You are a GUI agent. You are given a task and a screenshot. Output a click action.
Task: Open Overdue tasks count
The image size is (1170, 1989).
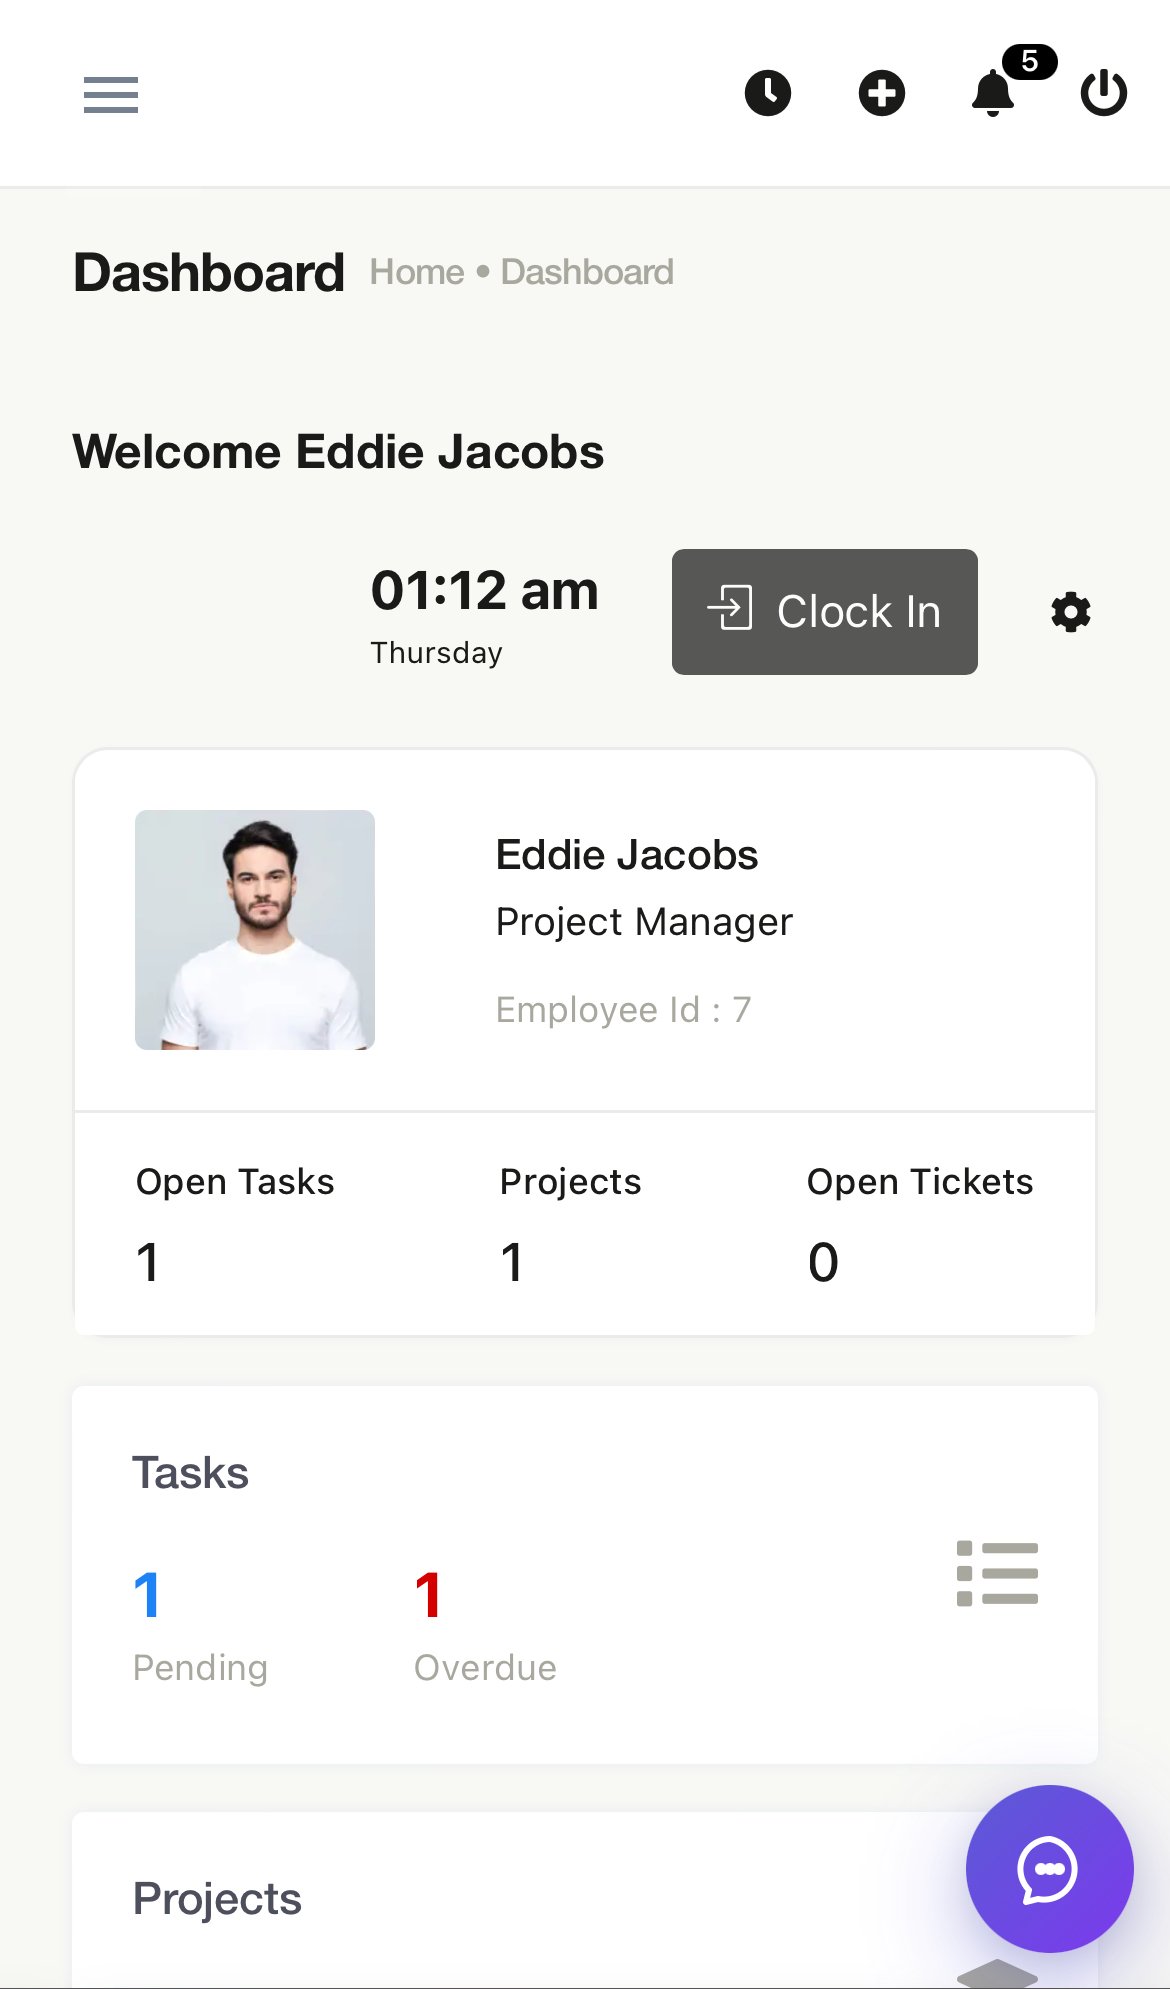point(485,1627)
